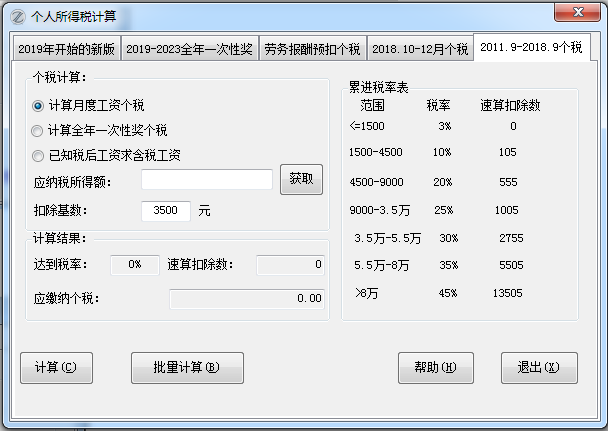
Task: Go to the 2018.10-12月个税 tab
Action: tap(419, 49)
